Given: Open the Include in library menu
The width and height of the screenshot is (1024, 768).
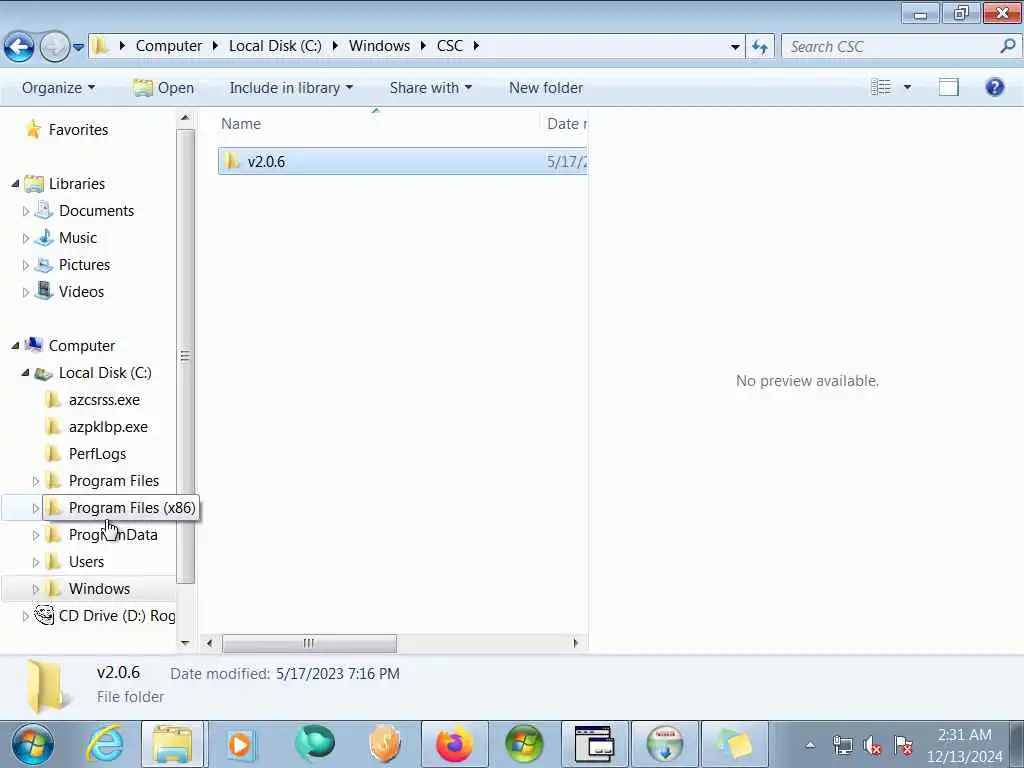Looking at the screenshot, I should pos(291,88).
